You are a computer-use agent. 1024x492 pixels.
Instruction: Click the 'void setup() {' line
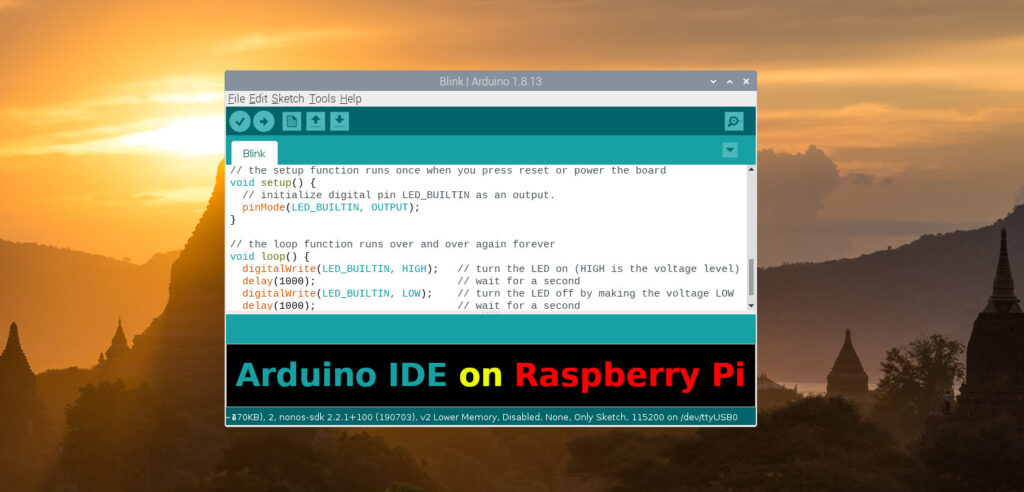[x=273, y=183]
